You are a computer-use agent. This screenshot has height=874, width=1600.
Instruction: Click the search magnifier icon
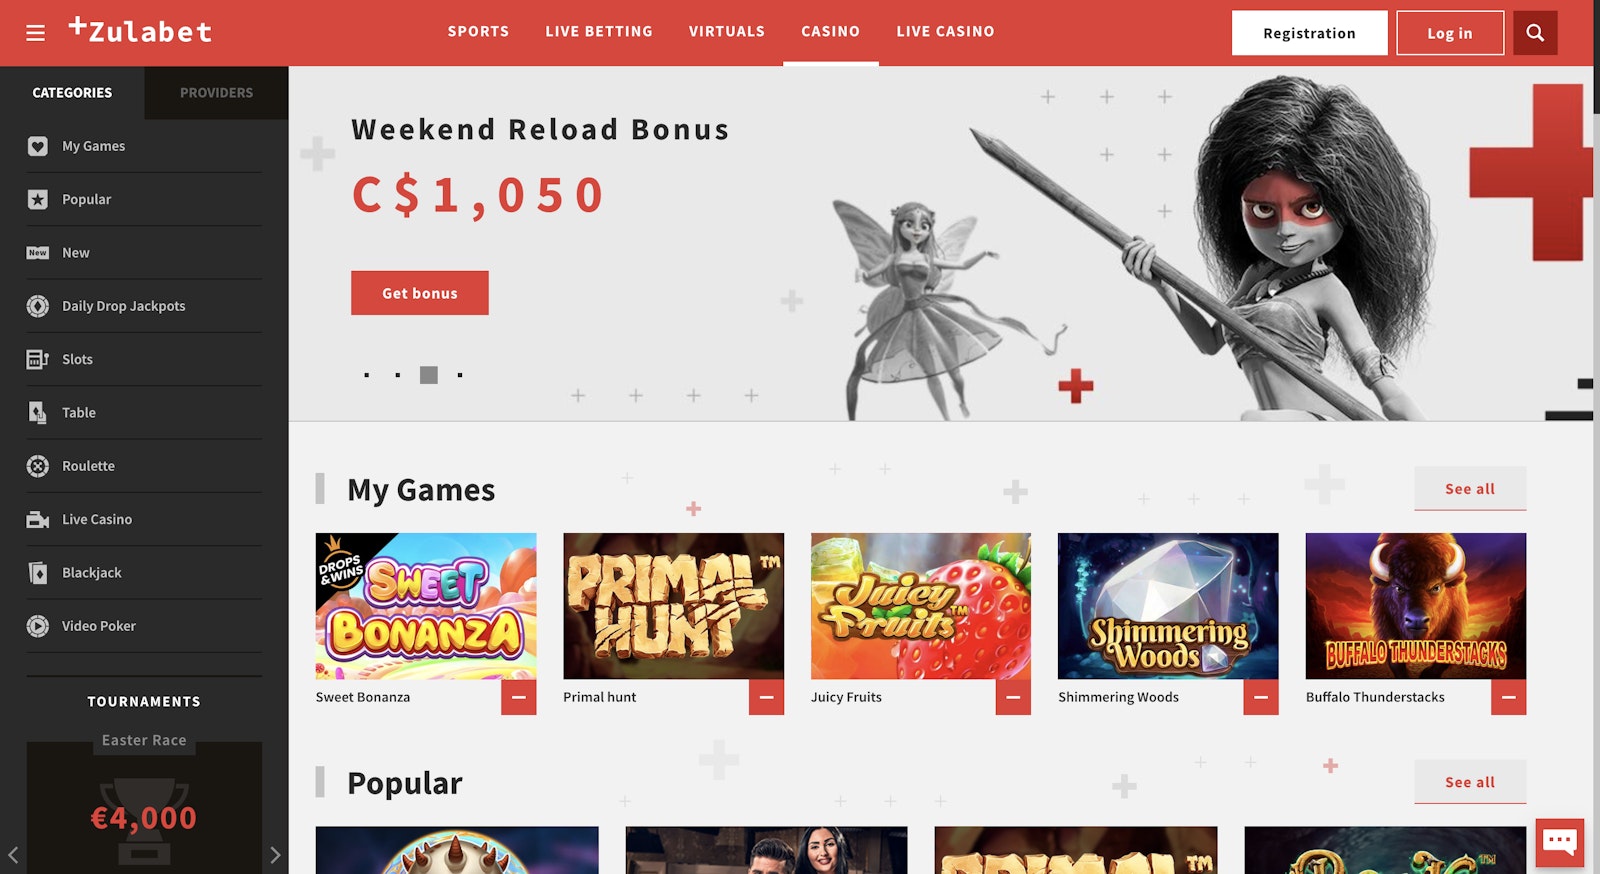pyautogui.click(x=1535, y=33)
